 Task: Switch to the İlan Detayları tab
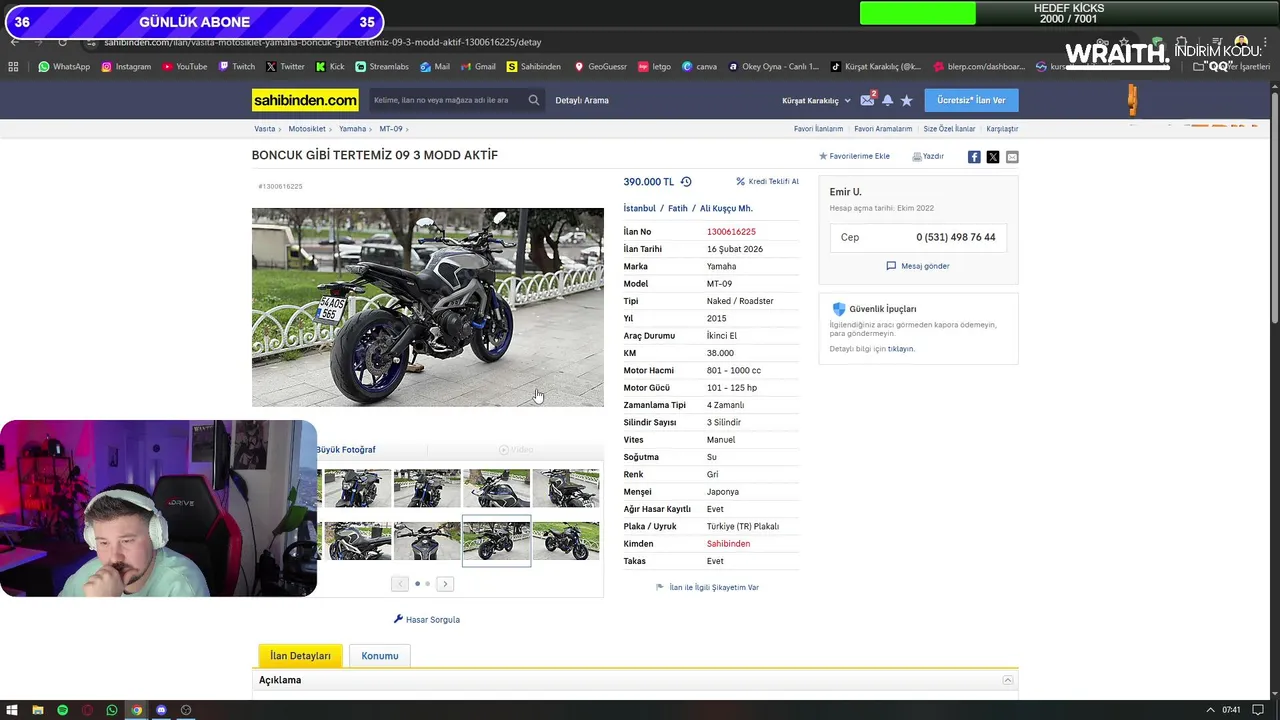coord(300,656)
